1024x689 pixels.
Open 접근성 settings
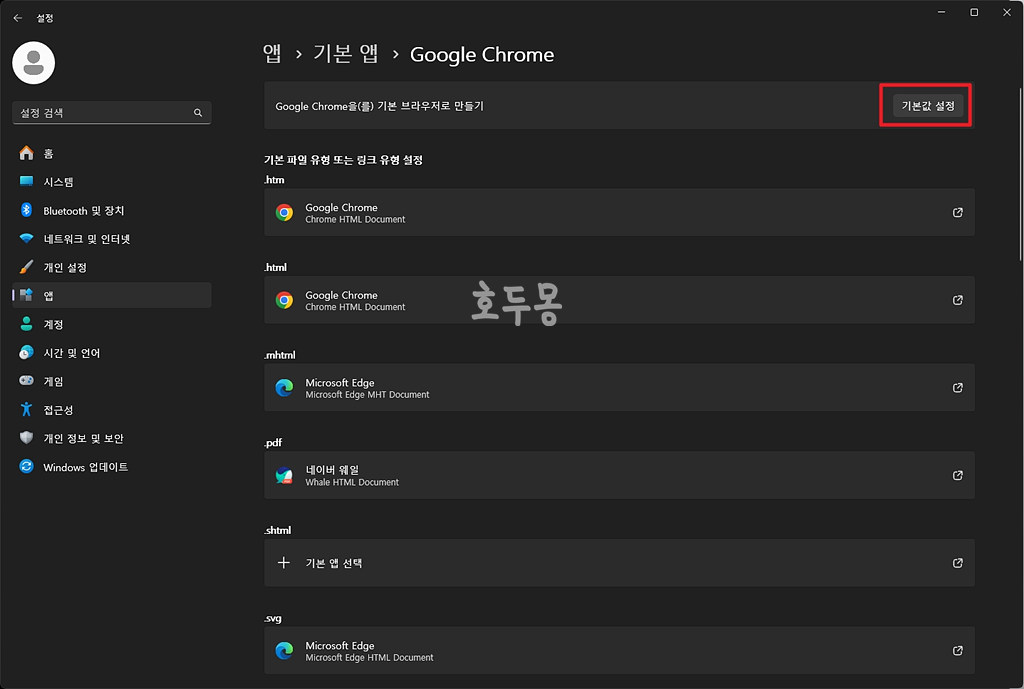(x=112, y=409)
